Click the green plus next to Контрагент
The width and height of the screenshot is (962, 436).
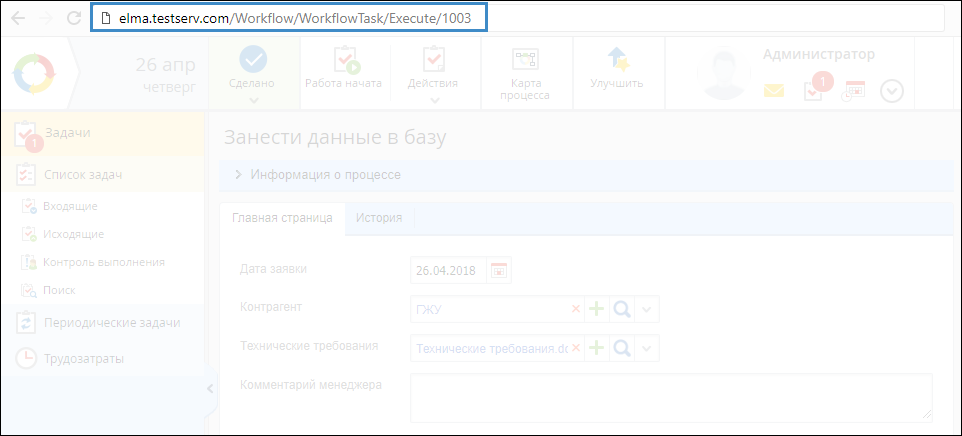coord(597,309)
